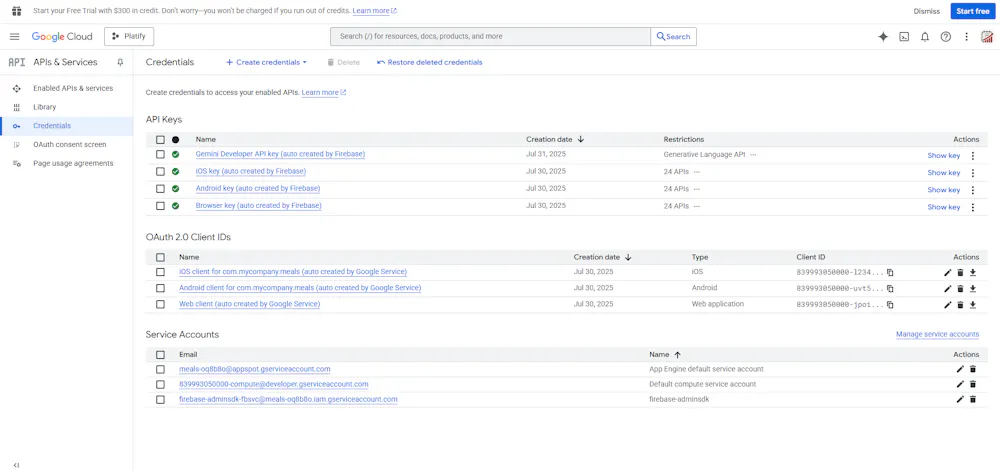Screen dimensions: 1000x471
Task: Edit the Android OAuth client
Action: tap(948, 289)
